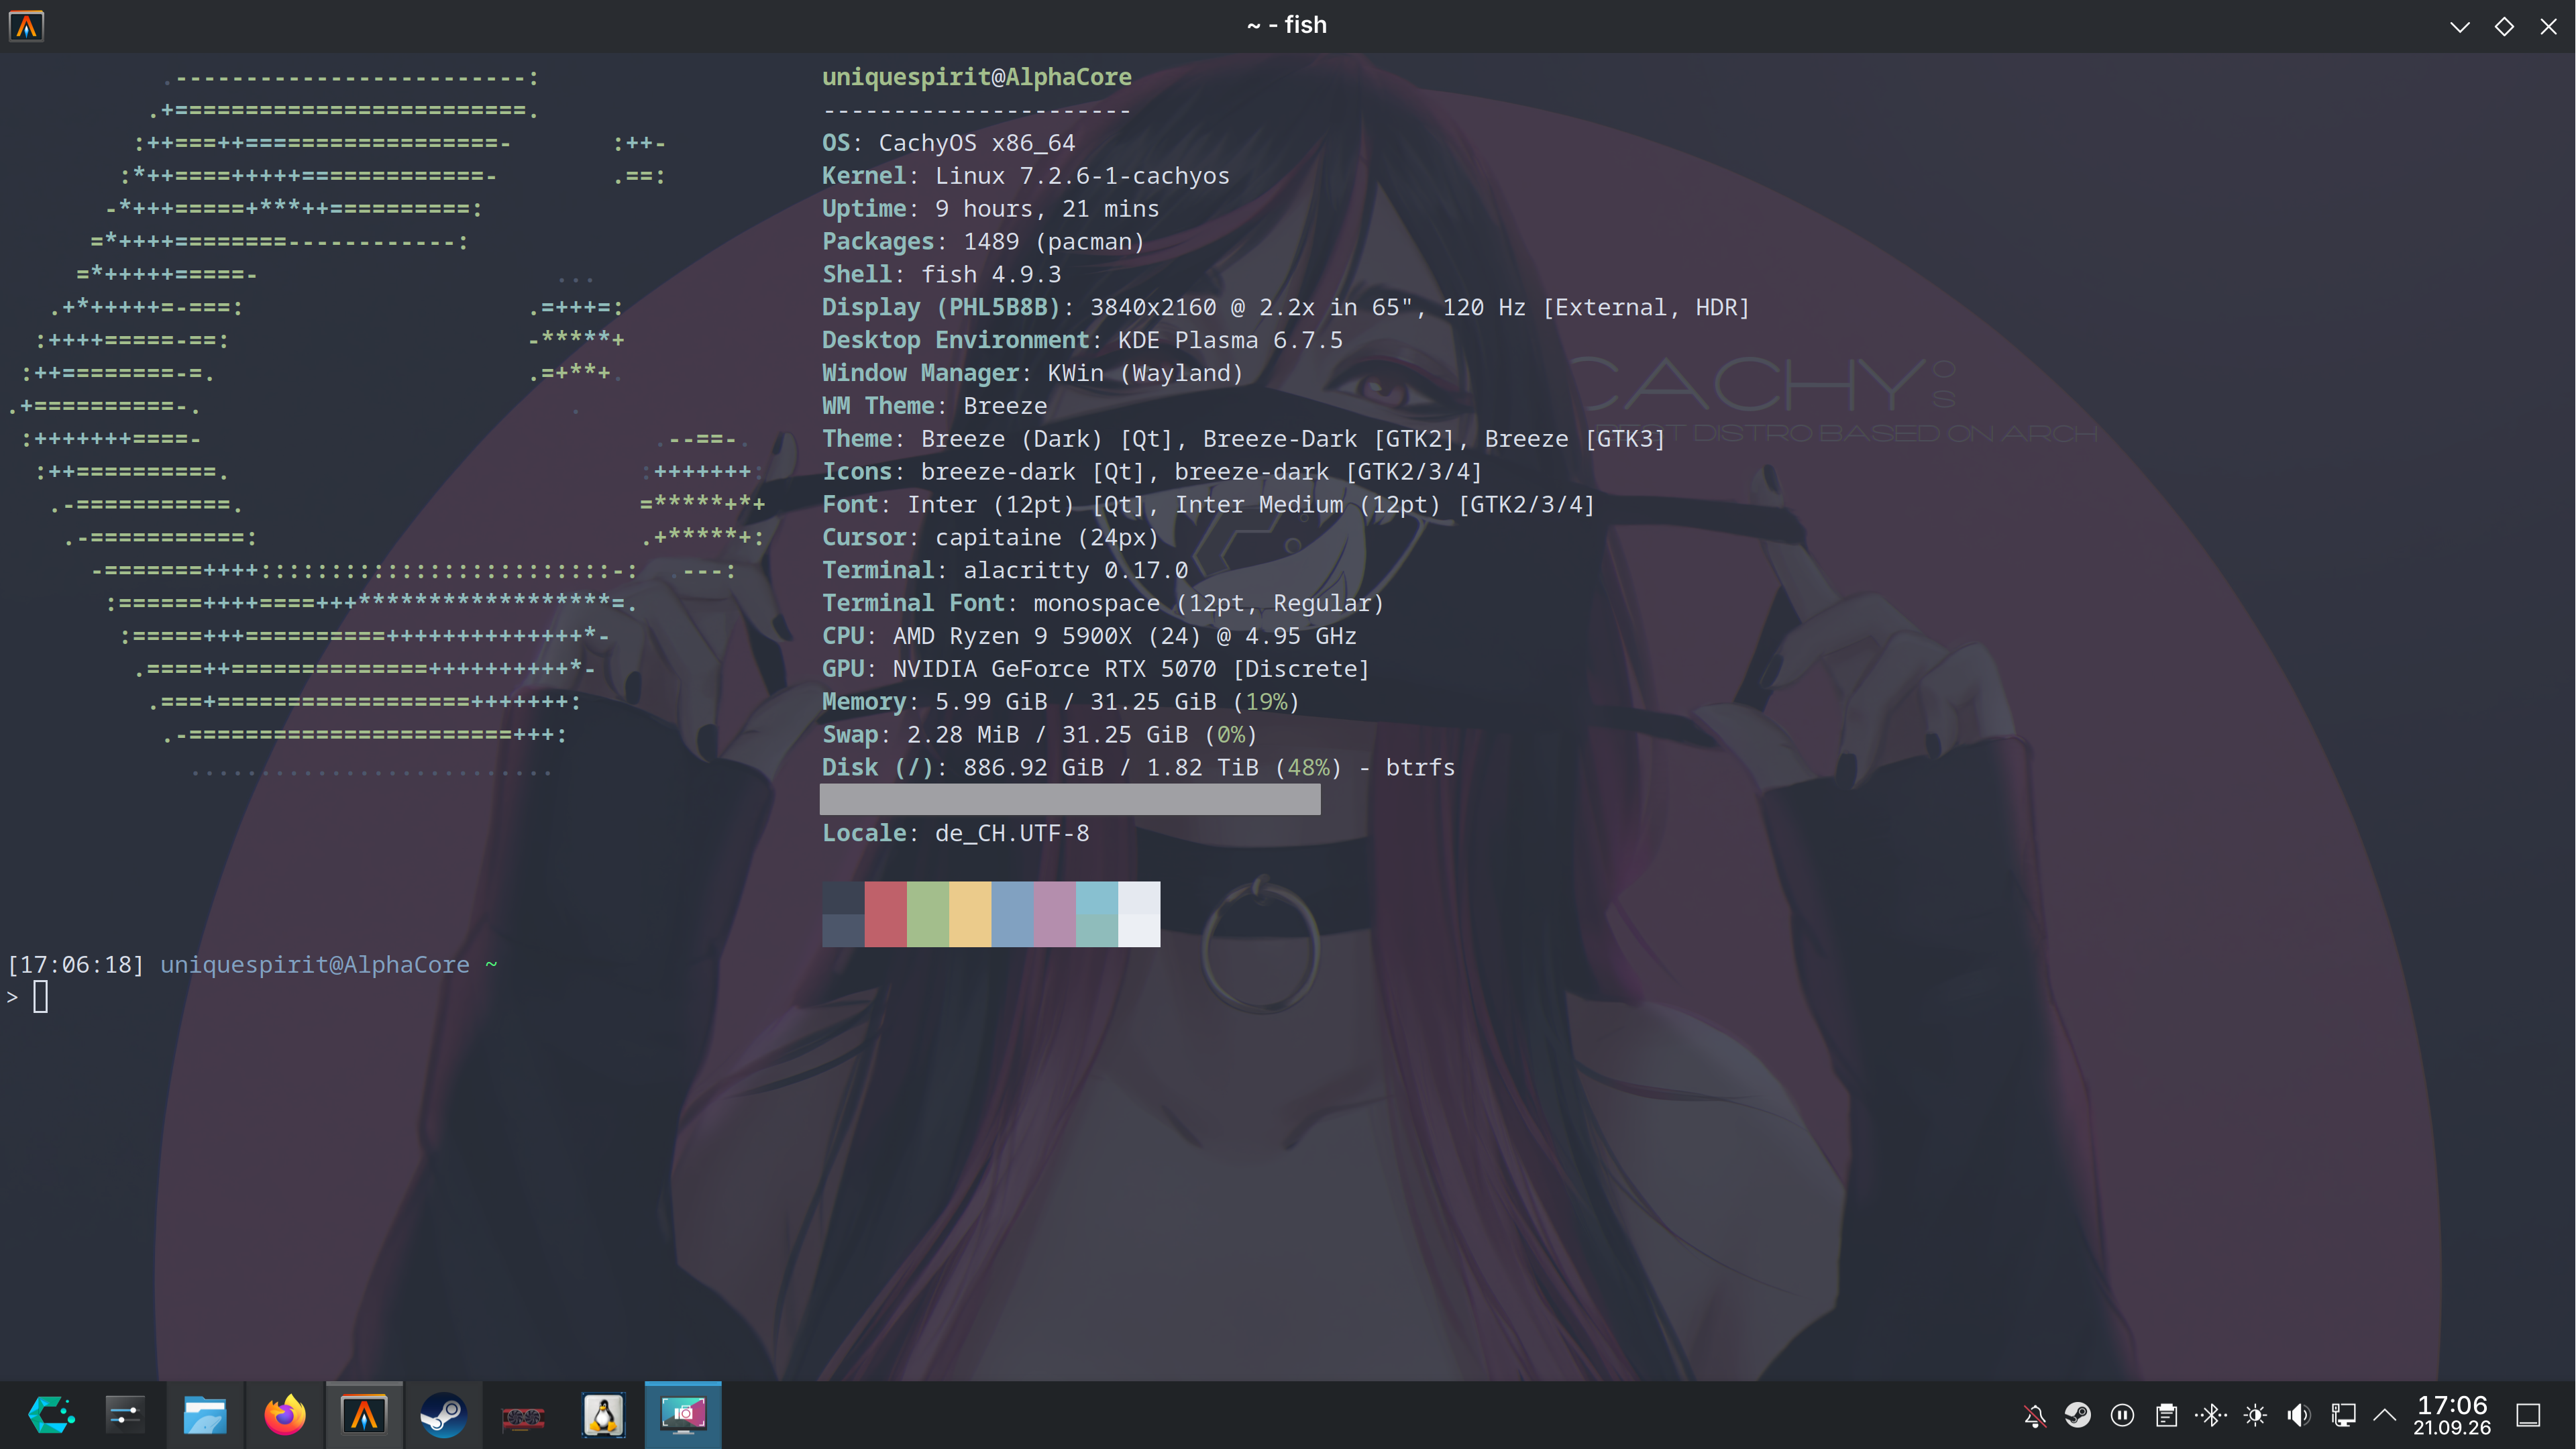The height and width of the screenshot is (1449, 2576).
Task: Open the Steam system tray icon
Action: [2078, 1415]
